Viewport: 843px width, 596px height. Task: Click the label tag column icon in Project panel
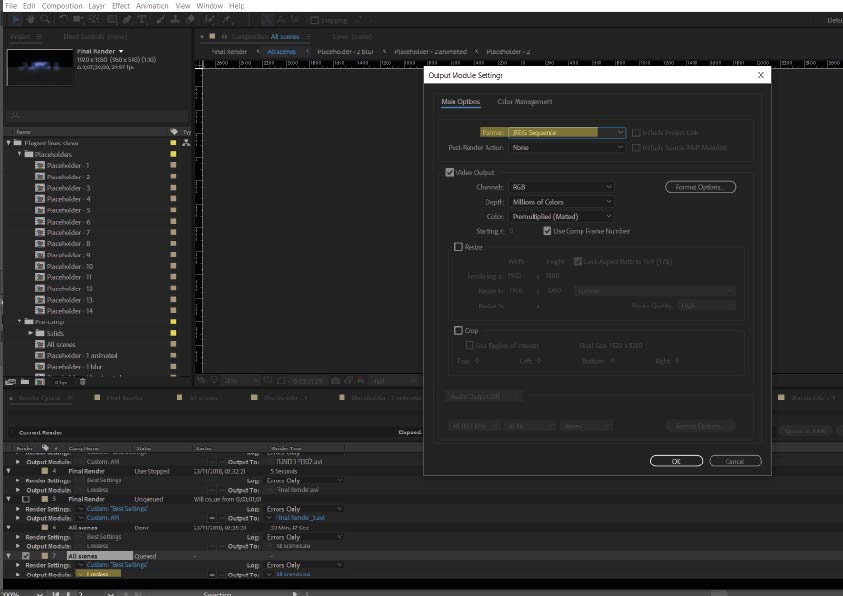(173, 132)
